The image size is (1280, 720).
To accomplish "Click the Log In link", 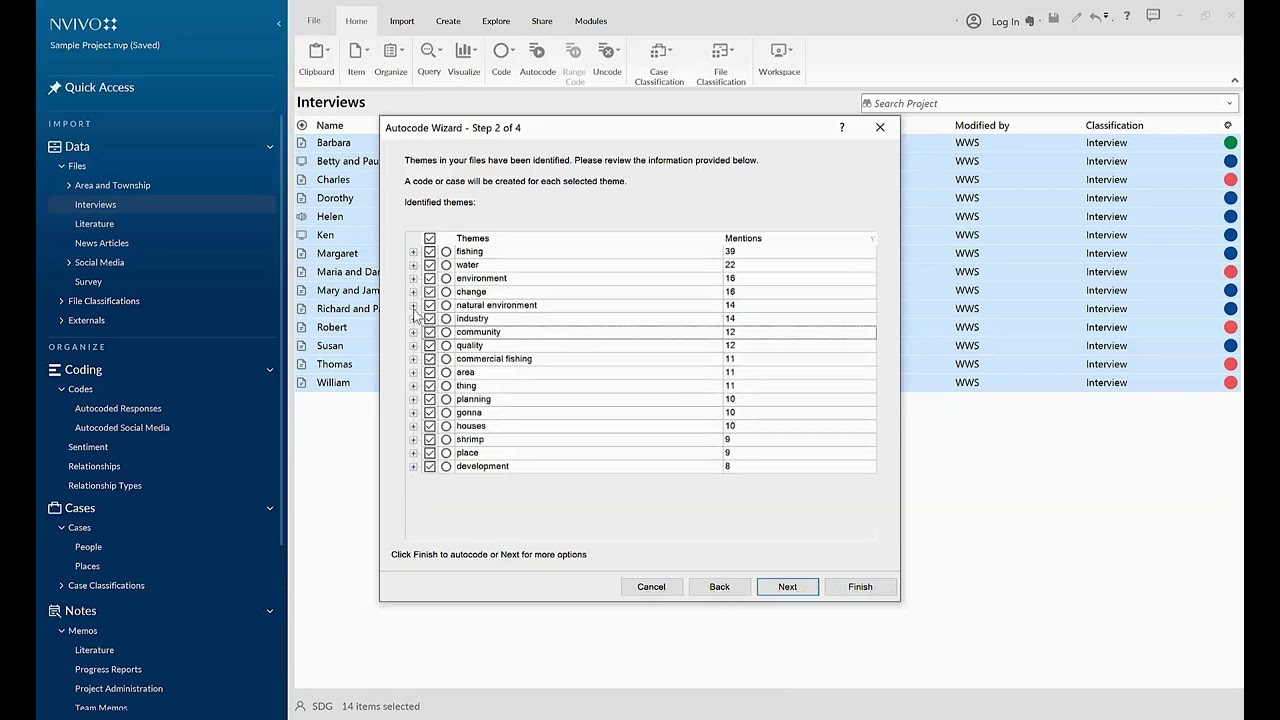I will (1005, 22).
